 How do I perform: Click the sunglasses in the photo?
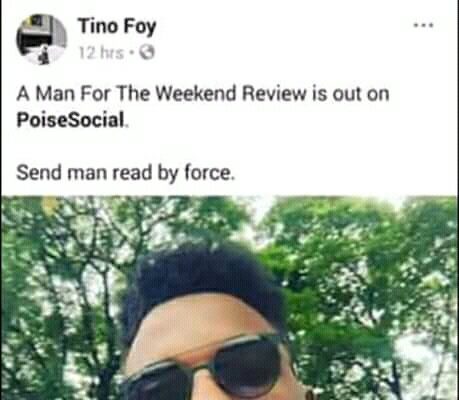tap(207, 367)
